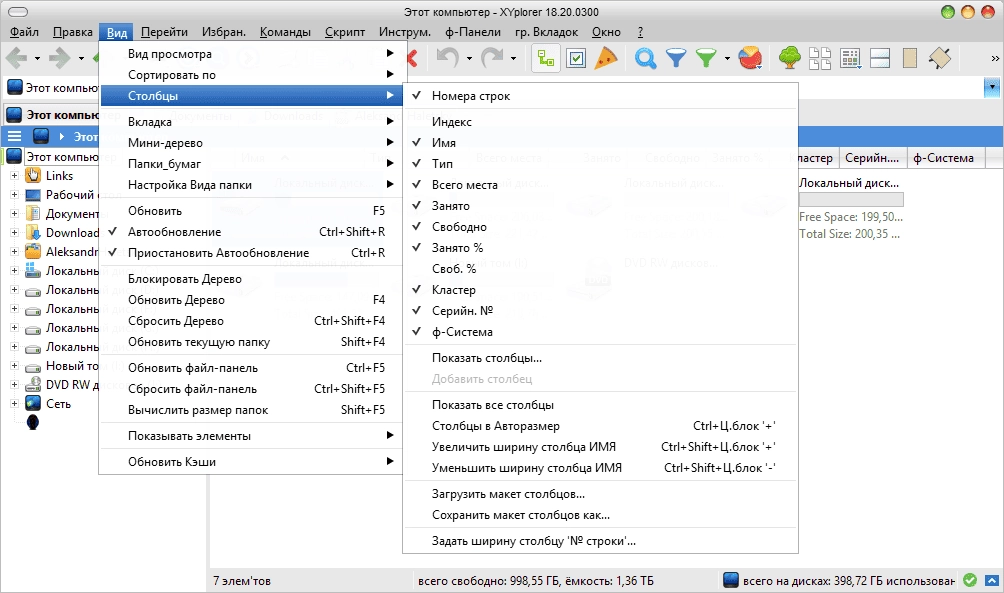1004x593 pixels.
Task: Toggle the dual pane icon
Action: [x=880, y=58]
